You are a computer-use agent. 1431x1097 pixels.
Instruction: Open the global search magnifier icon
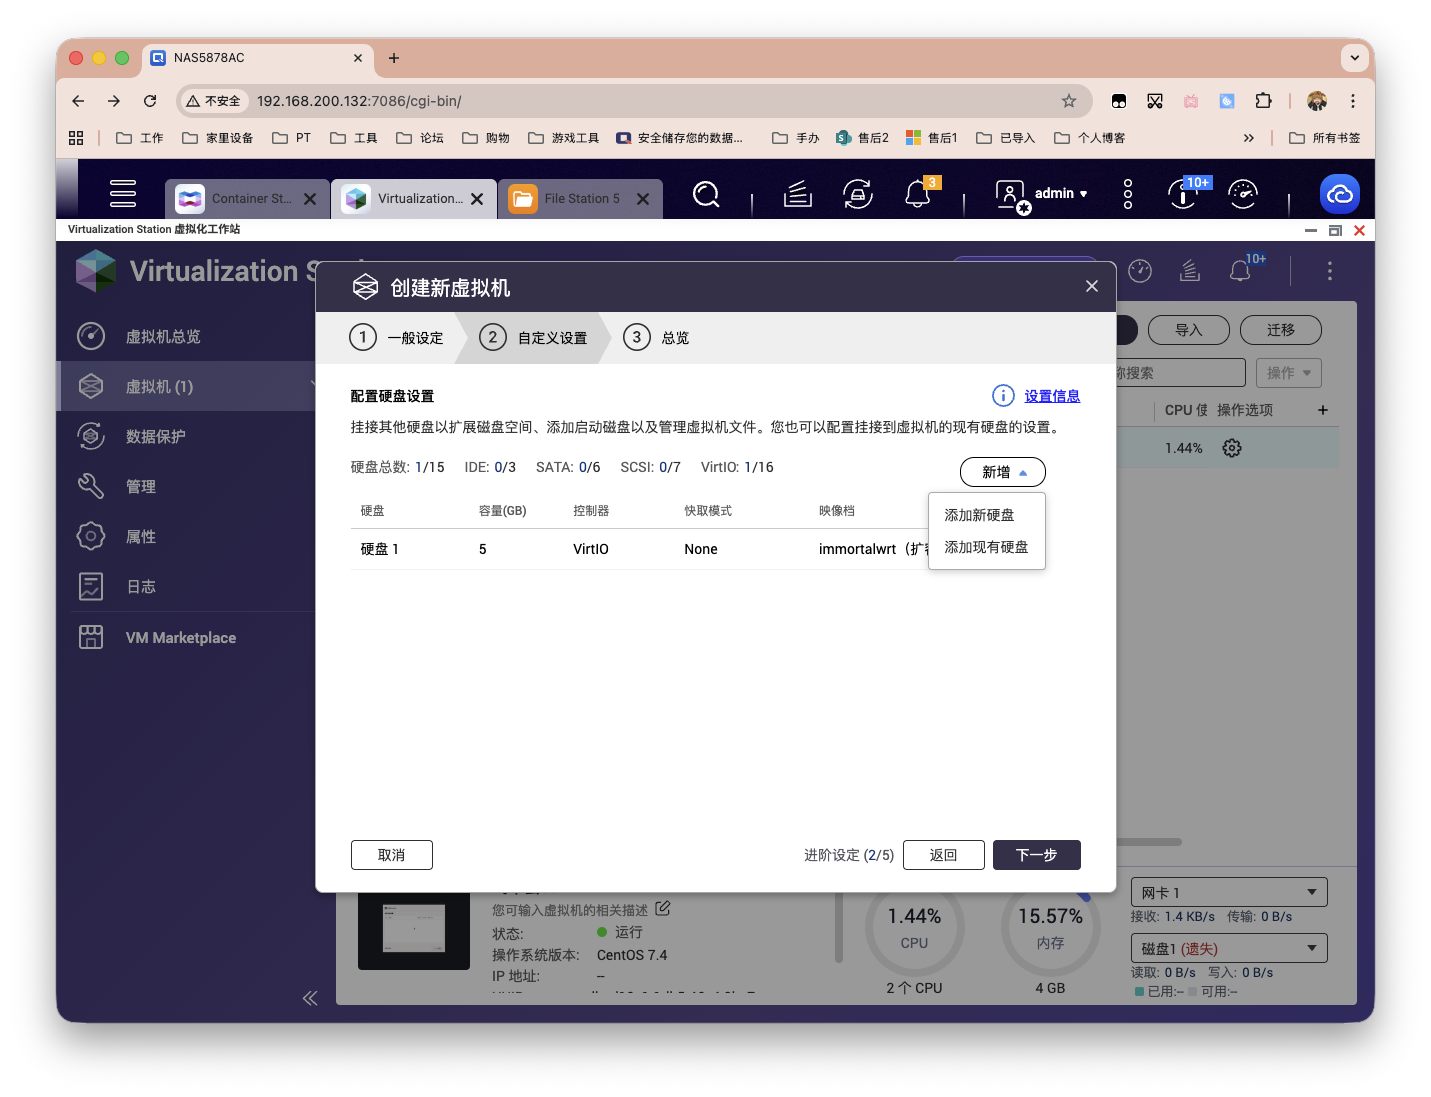coord(706,194)
